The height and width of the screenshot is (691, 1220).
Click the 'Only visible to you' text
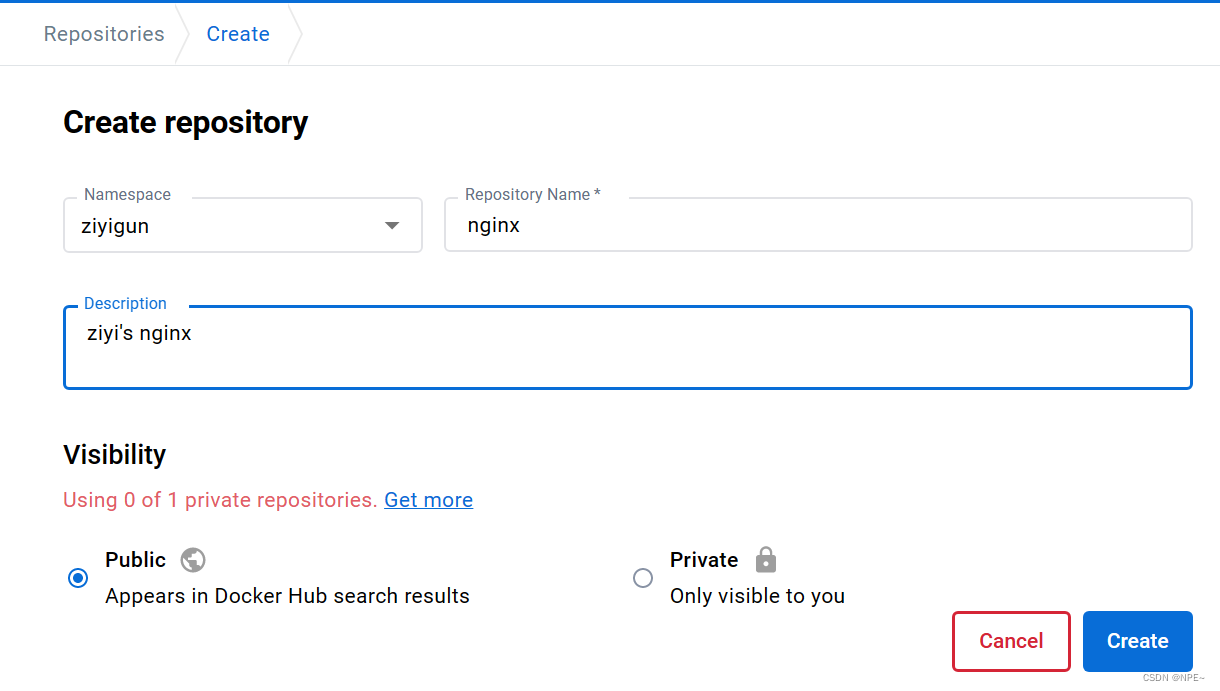tap(757, 596)
